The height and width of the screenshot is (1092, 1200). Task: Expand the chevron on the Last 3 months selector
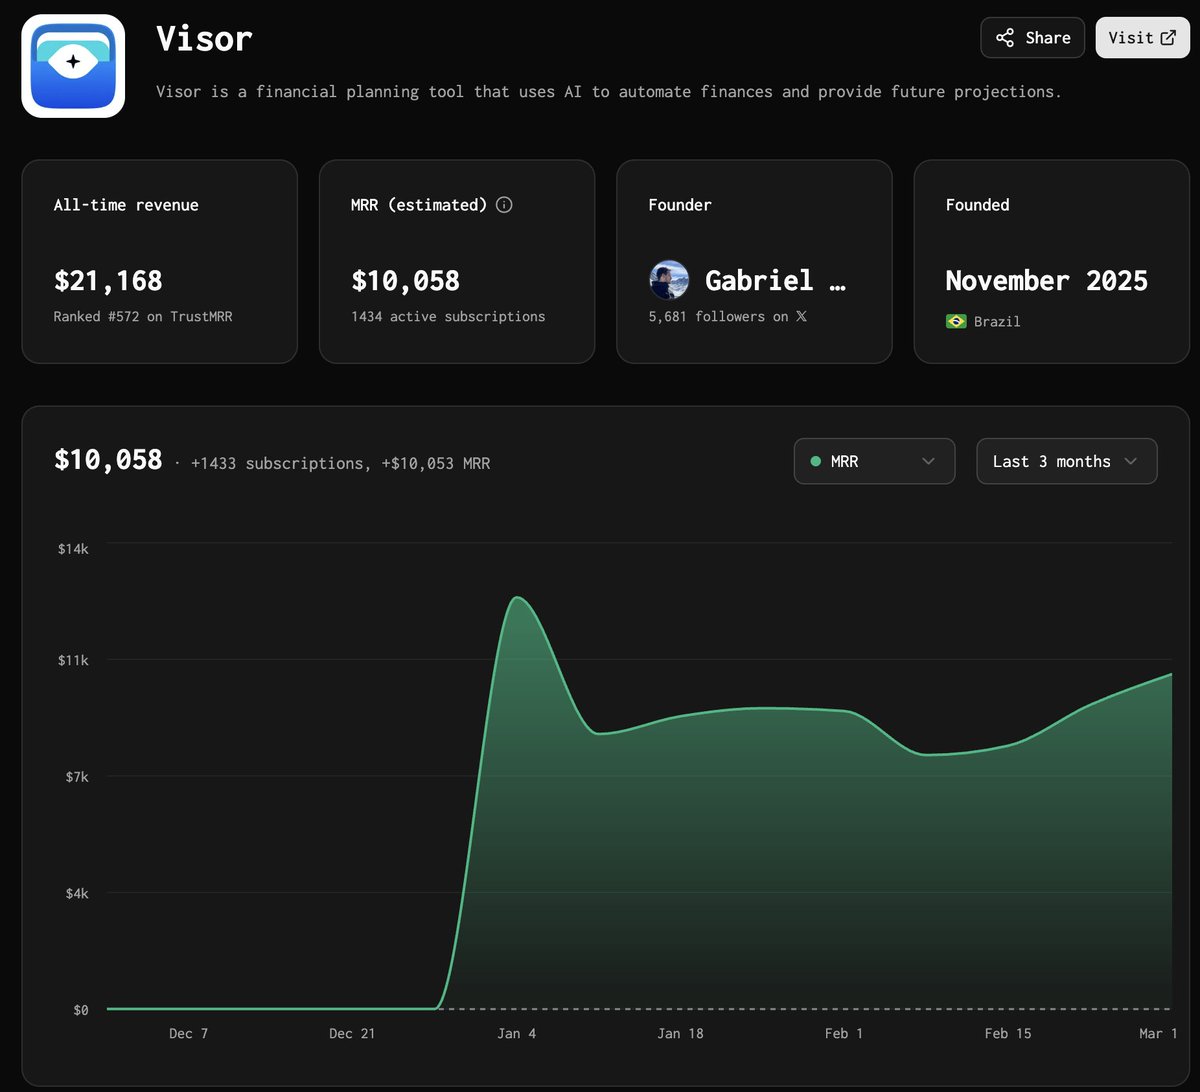[1131, 461]
